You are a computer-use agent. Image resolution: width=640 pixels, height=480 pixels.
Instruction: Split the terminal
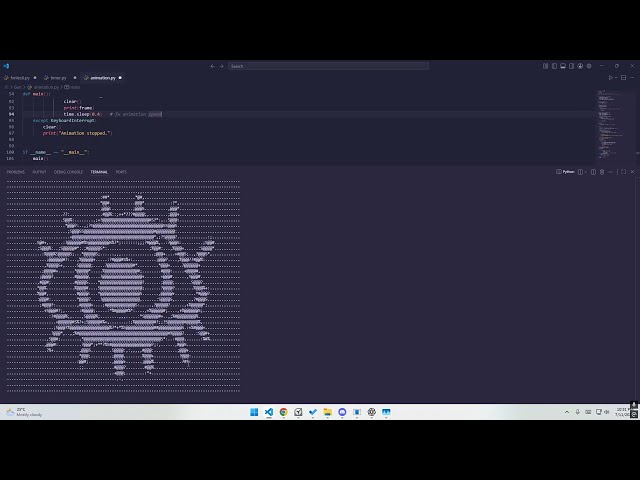click(x=593, y=172)
